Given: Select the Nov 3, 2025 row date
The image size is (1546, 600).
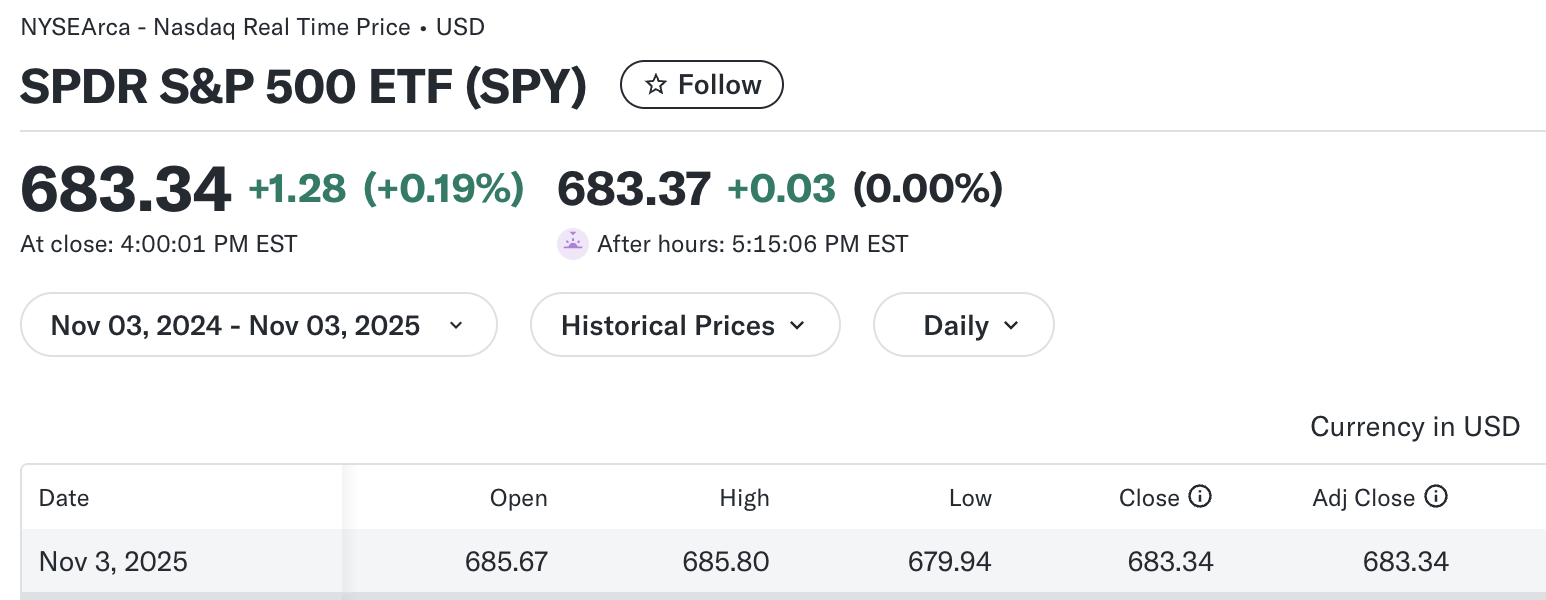Looking at the screenshot, I should point(113,562).
